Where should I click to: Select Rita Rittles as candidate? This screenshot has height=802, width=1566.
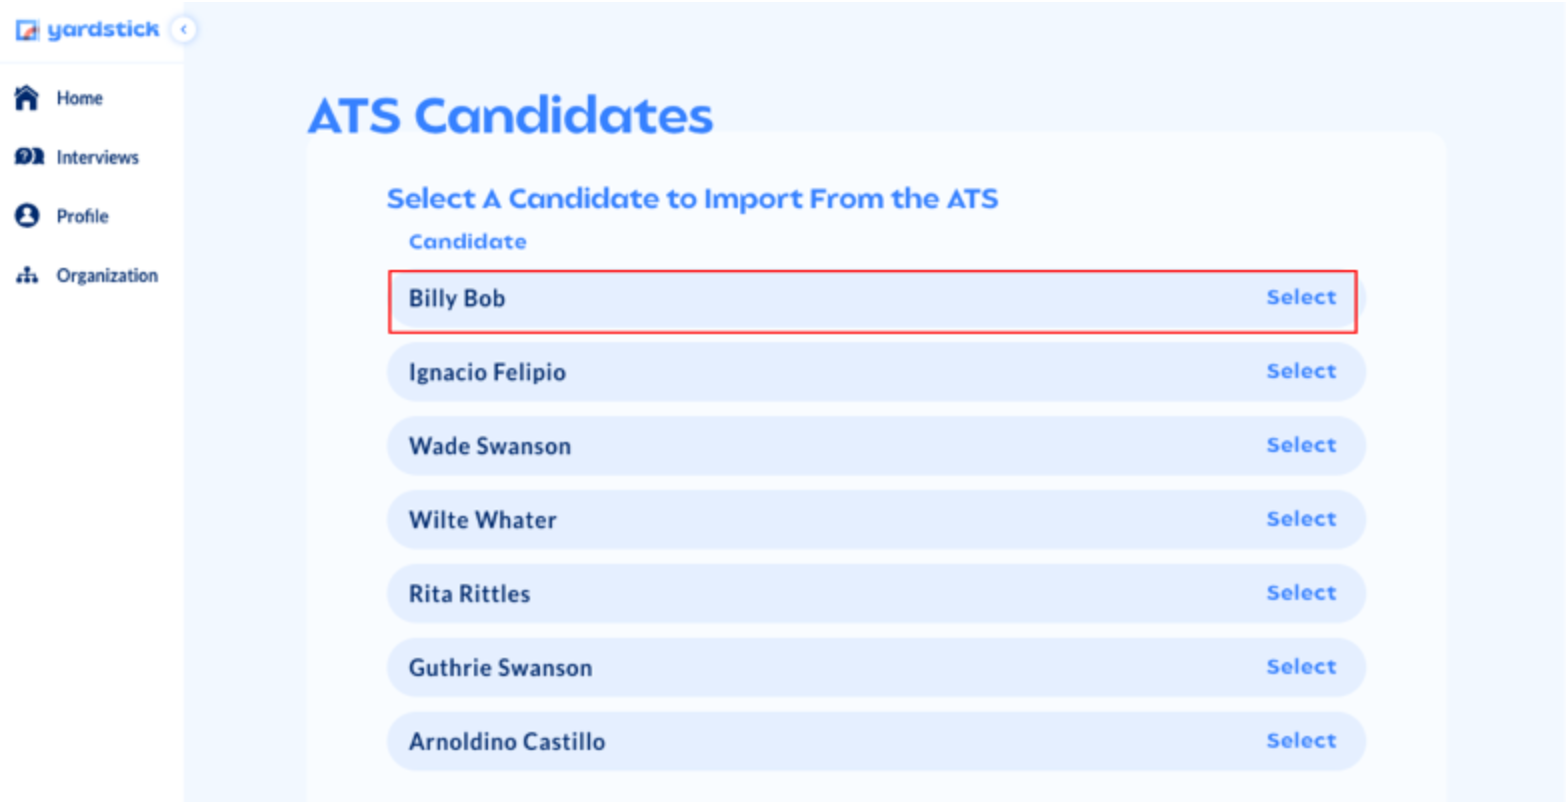(1300, 593)
